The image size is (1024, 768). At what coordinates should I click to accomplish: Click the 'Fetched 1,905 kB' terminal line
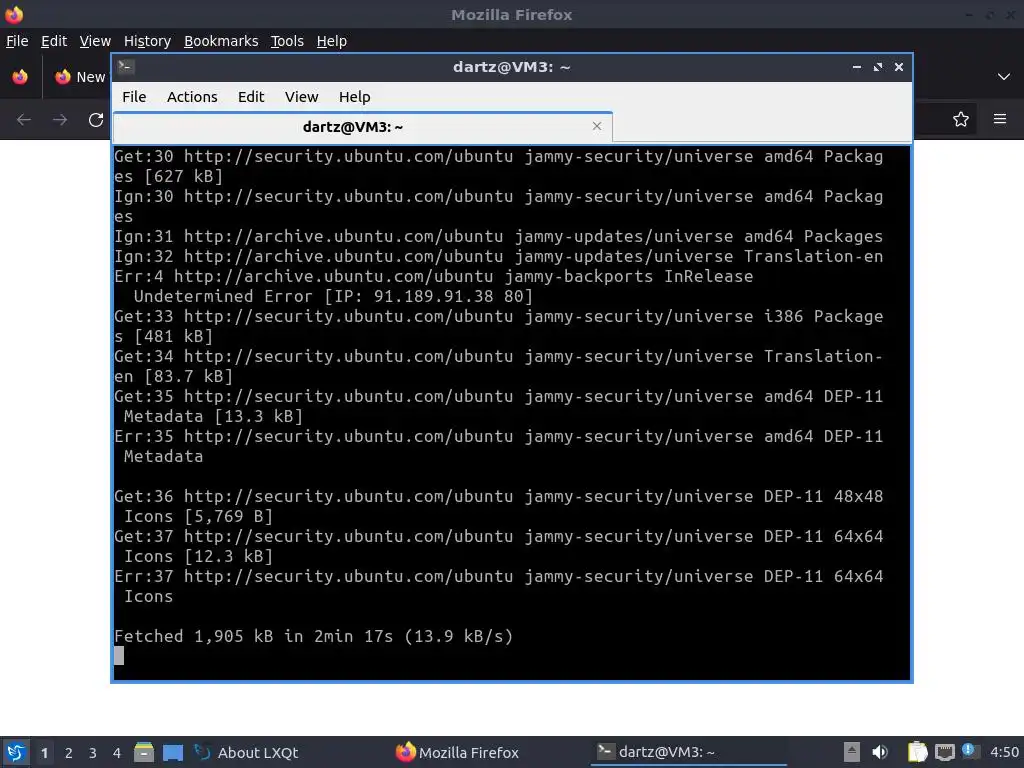coord(313,636)
